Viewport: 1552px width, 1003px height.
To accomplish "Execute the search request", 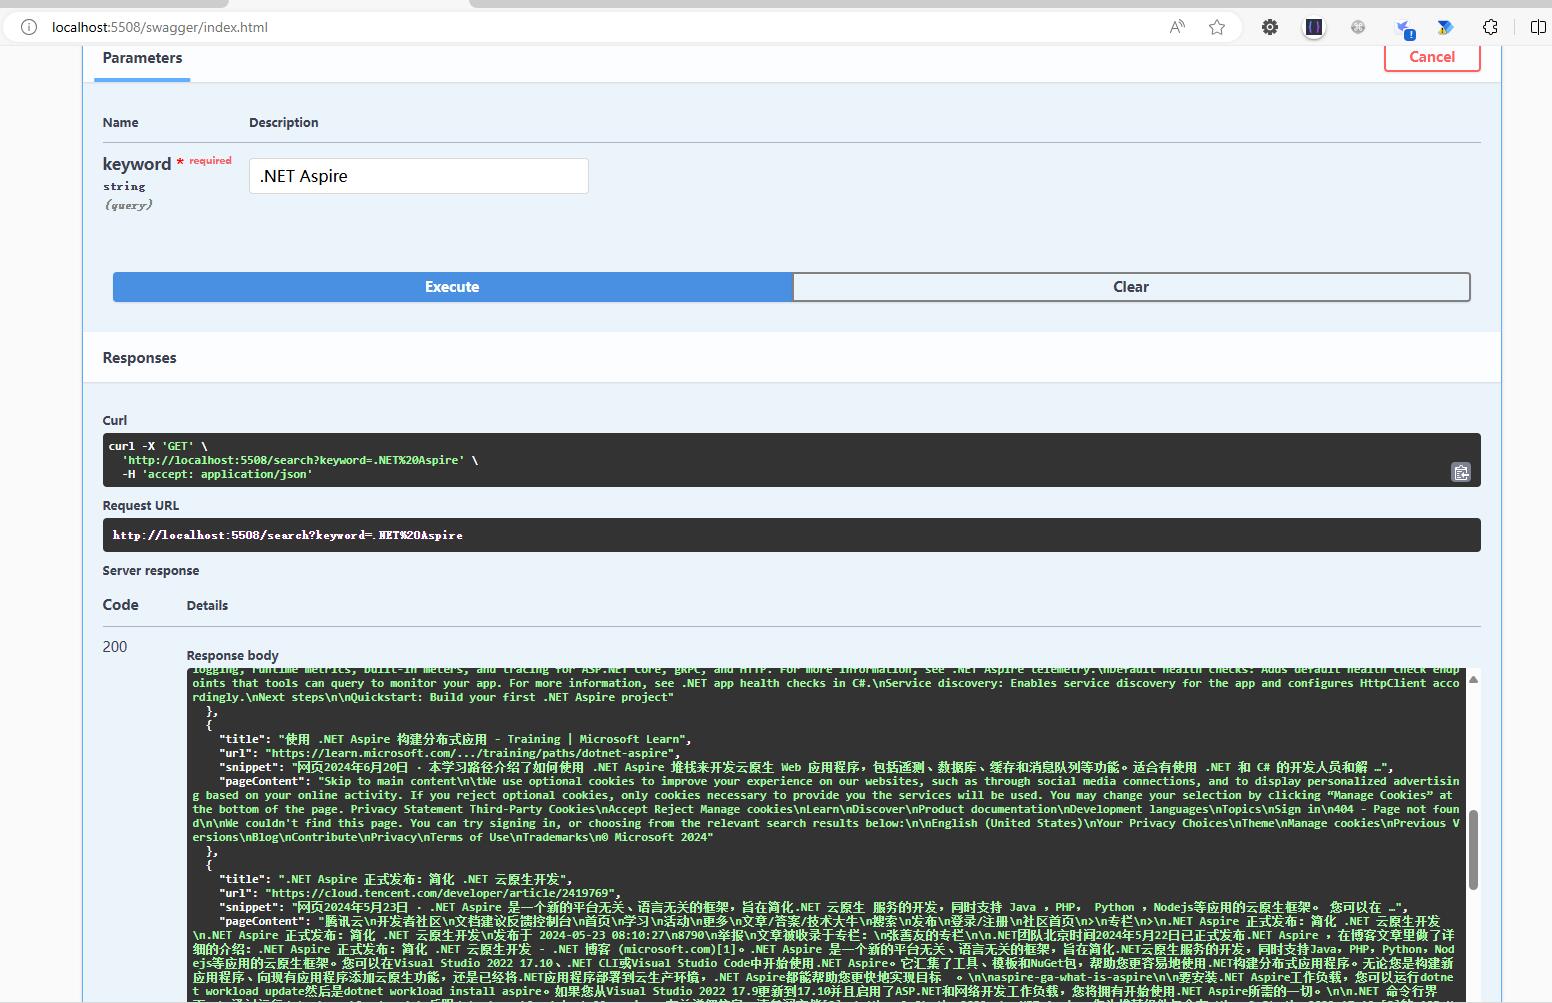I will click(452, 287).
